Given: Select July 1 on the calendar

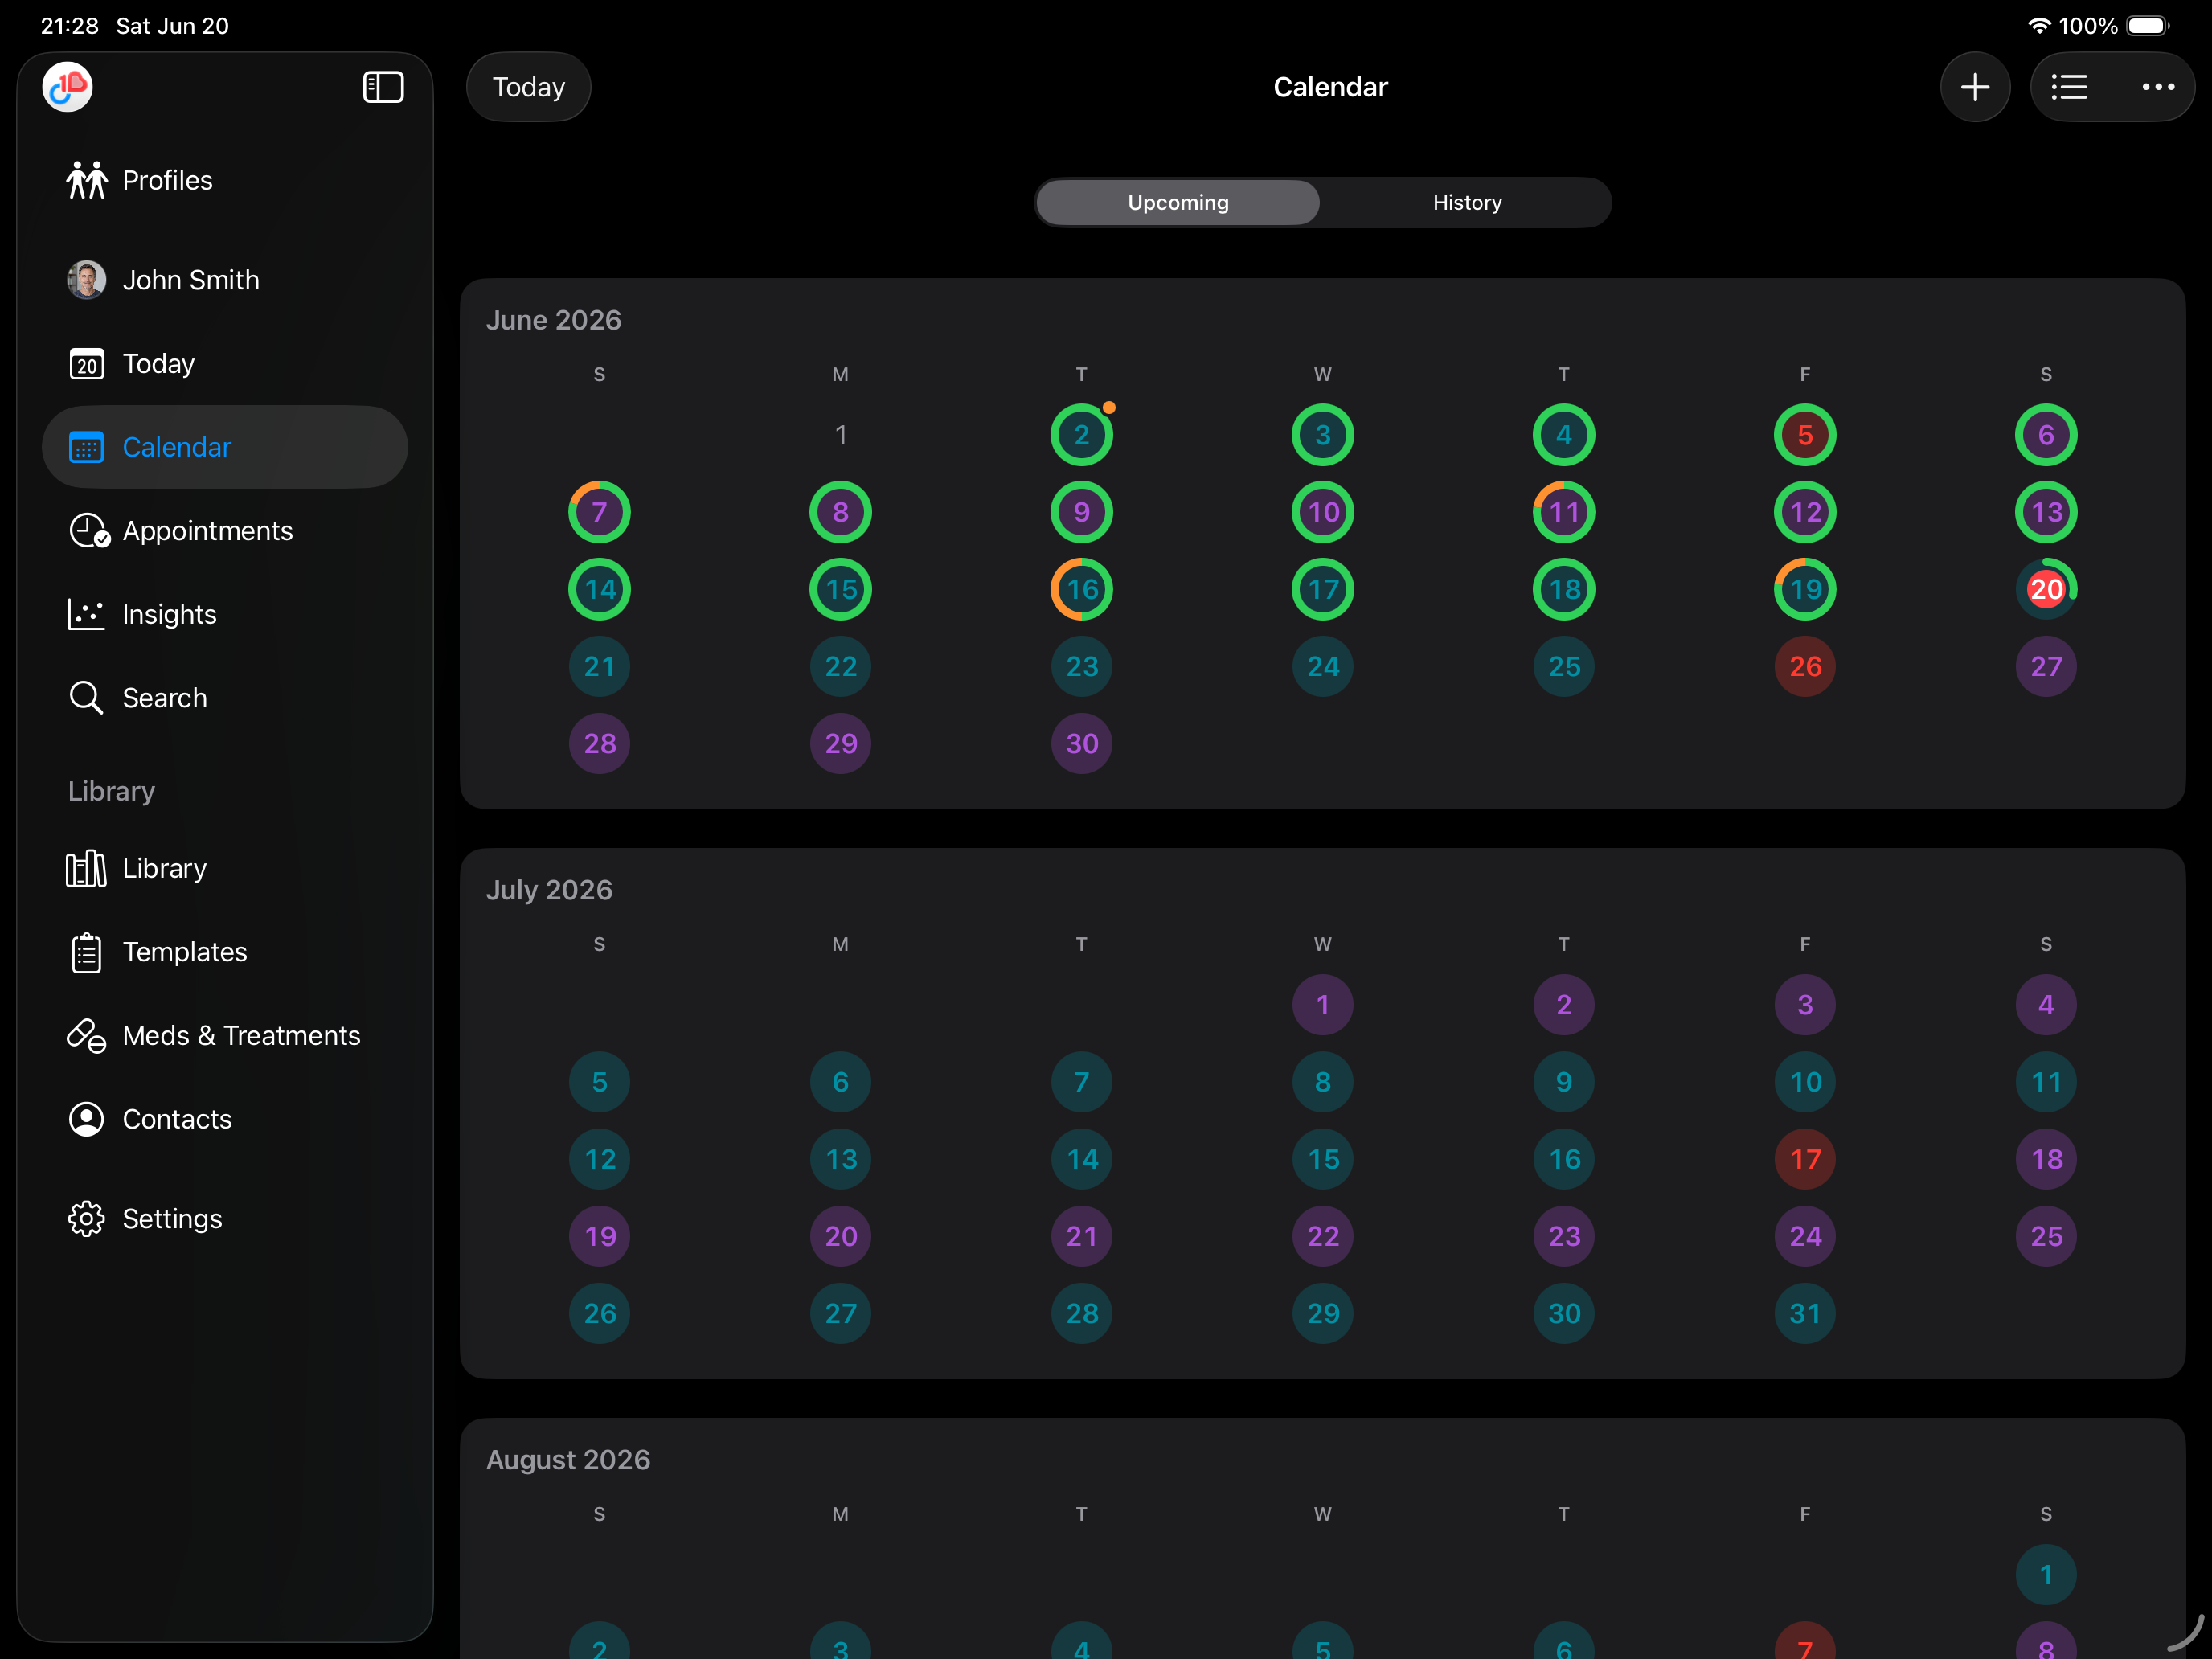Looking at the screenshot, I should tap(1323, 1005).
